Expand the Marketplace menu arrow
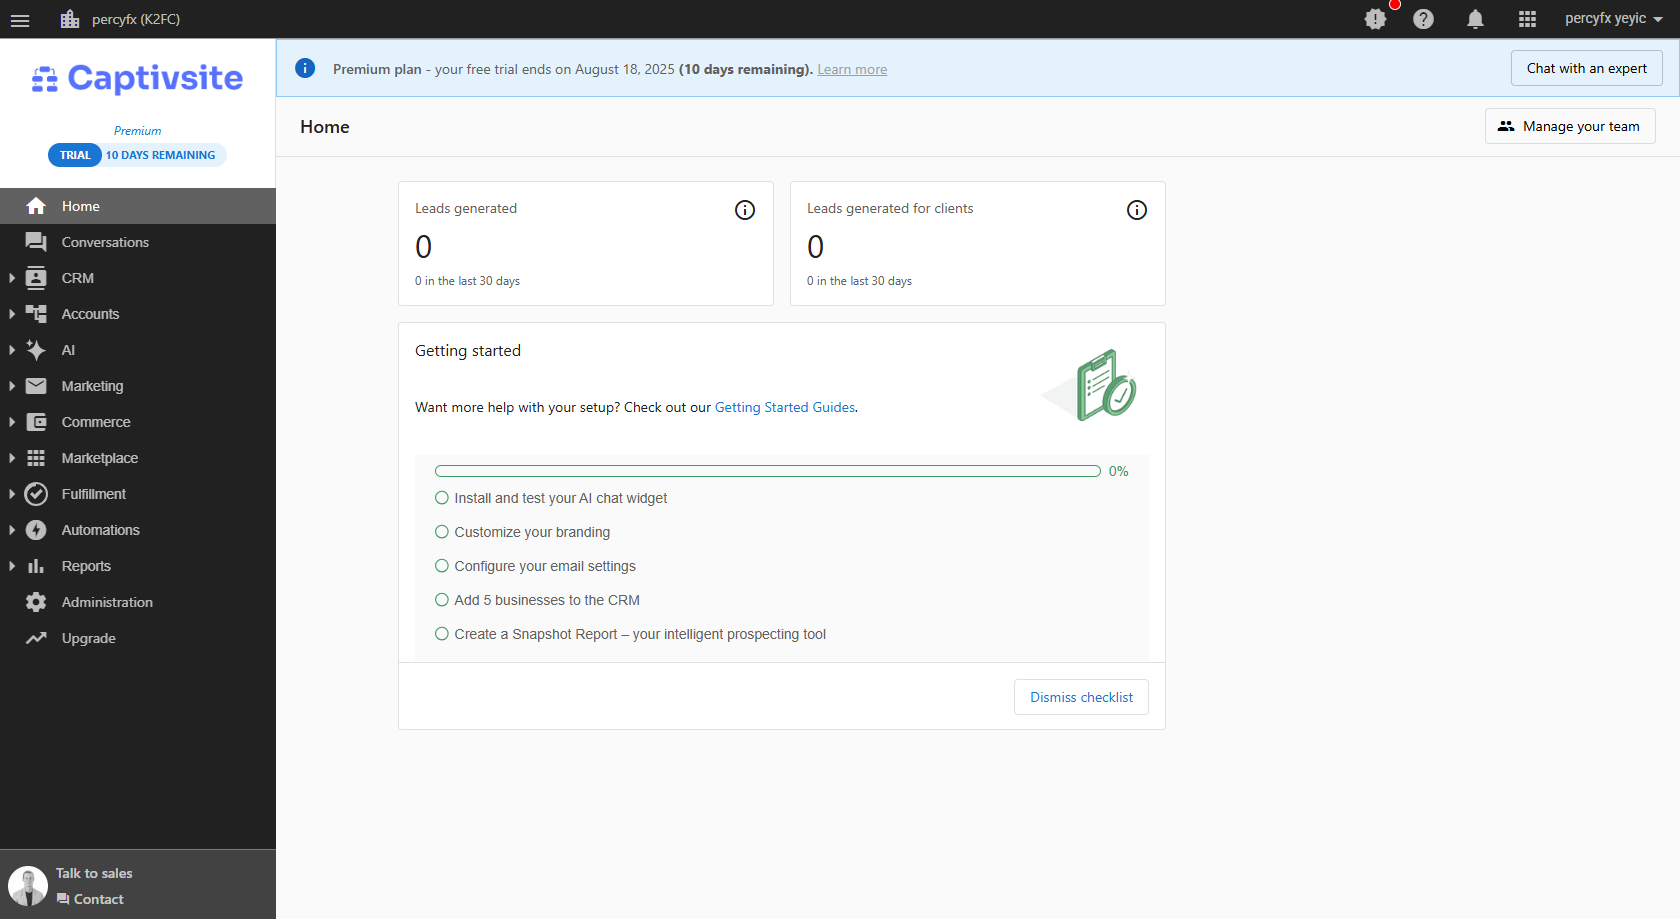 (11, 458)
